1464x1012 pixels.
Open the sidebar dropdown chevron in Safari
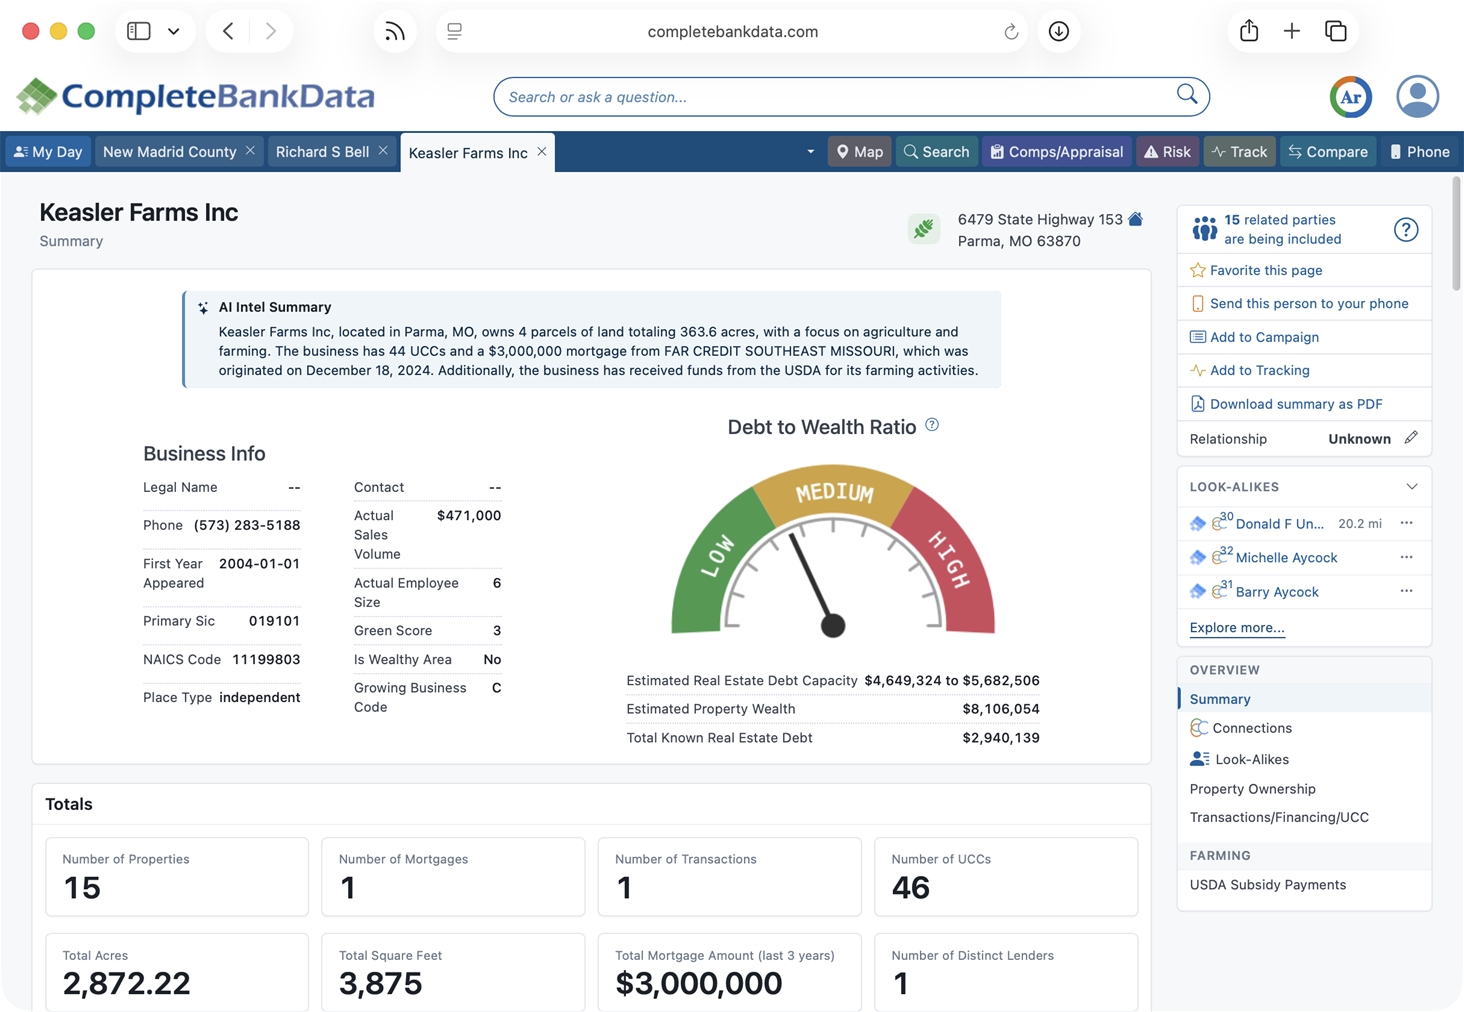[174, 31]
